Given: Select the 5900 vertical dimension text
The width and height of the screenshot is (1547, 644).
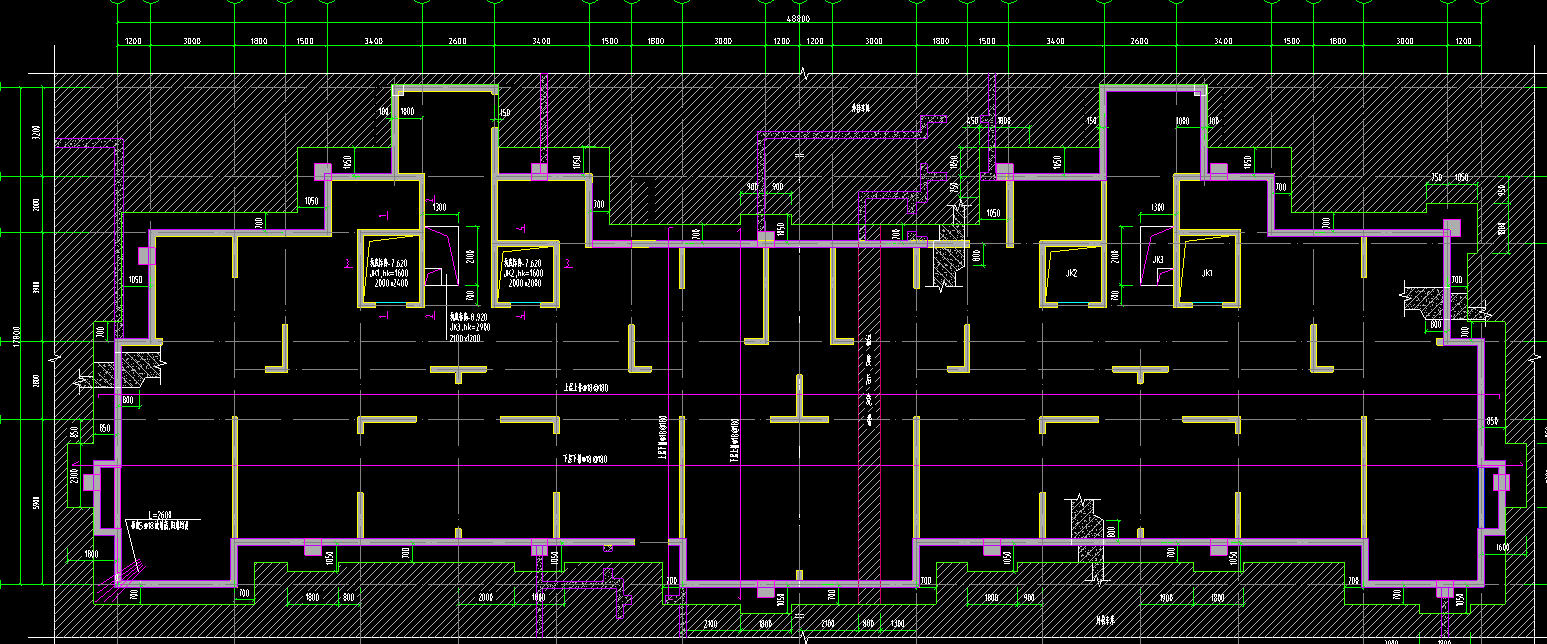Looking at the screenshot, I should point(37,503).
